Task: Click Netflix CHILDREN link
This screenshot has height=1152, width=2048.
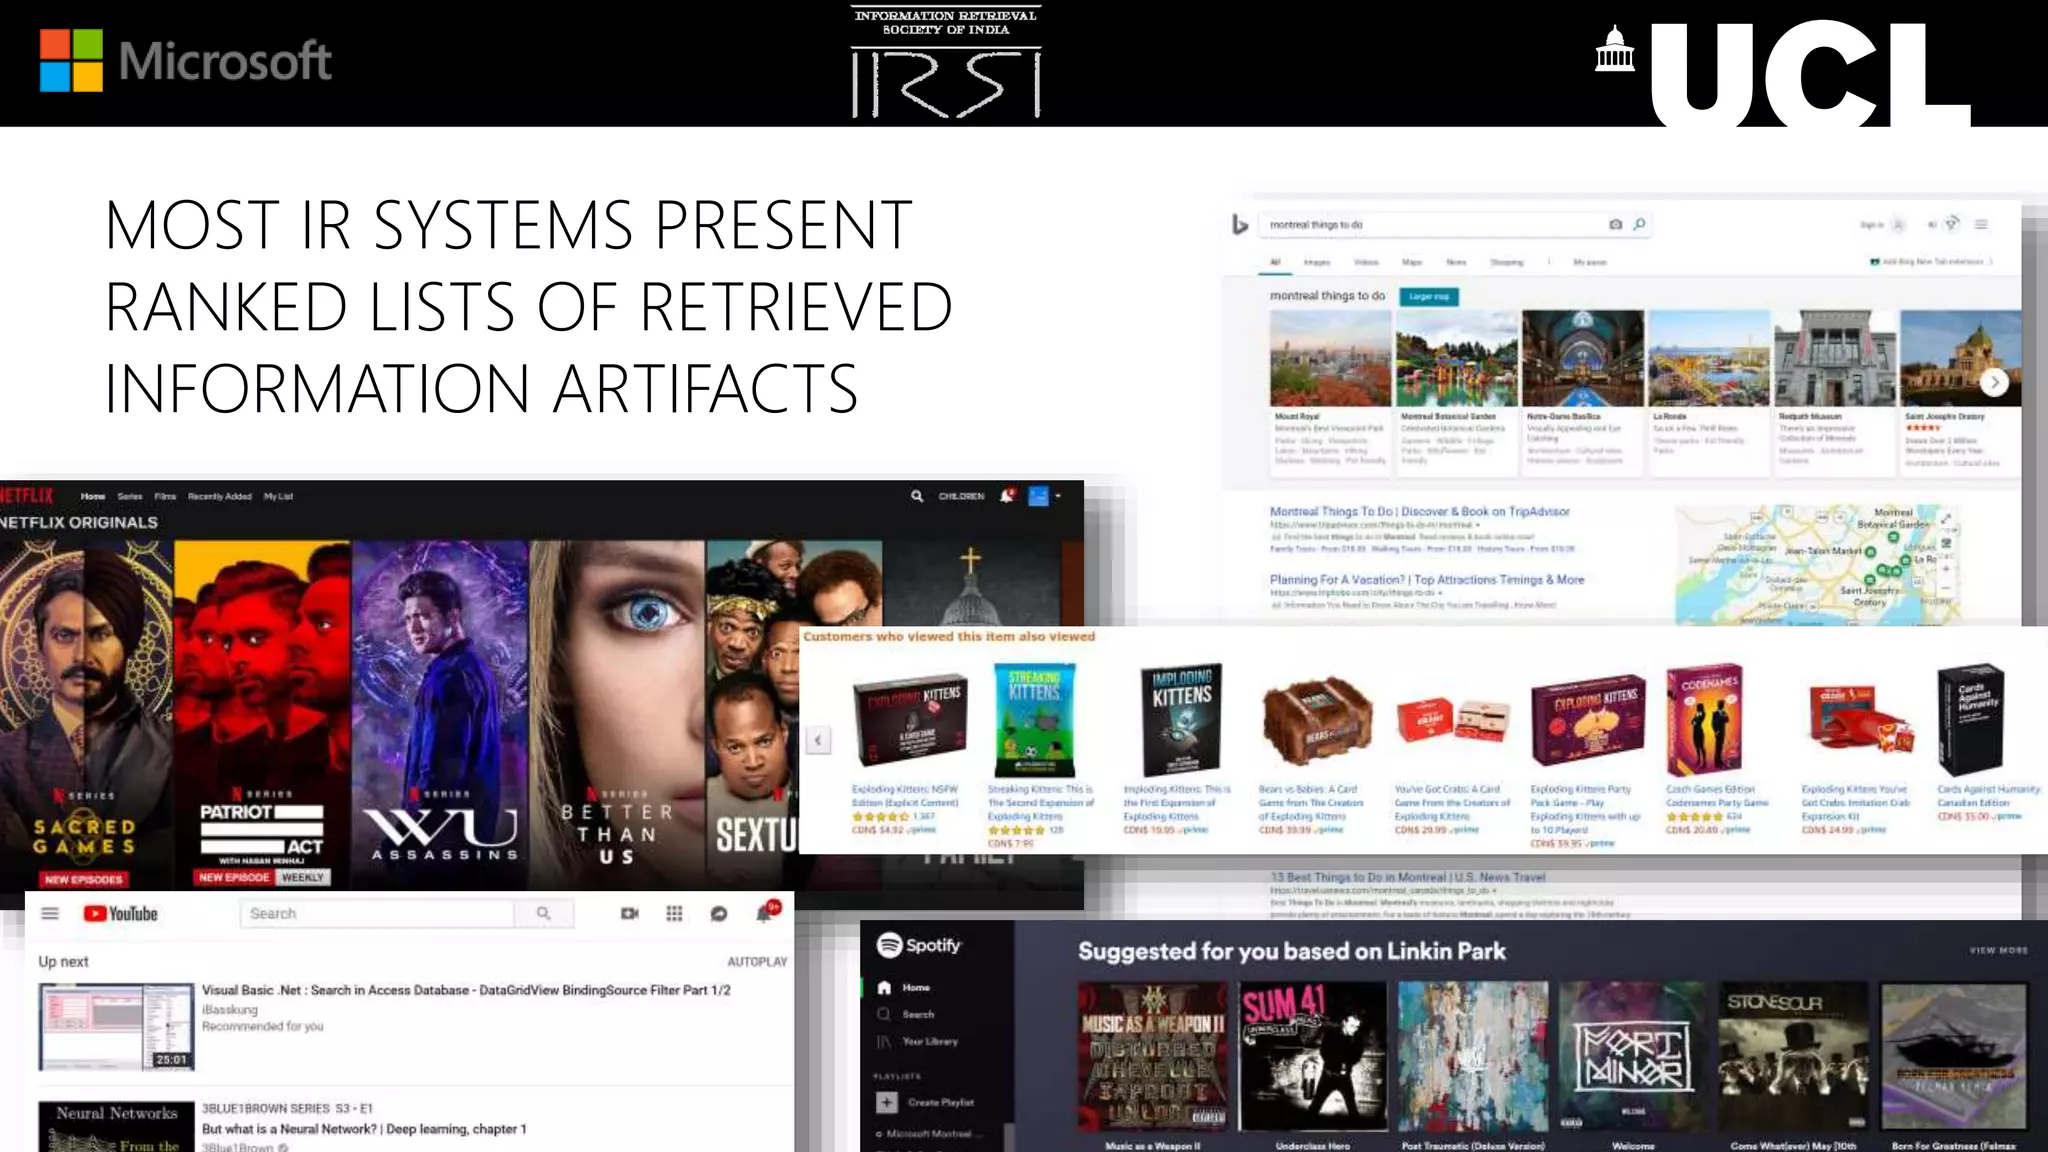Action: tap(961, 496)
